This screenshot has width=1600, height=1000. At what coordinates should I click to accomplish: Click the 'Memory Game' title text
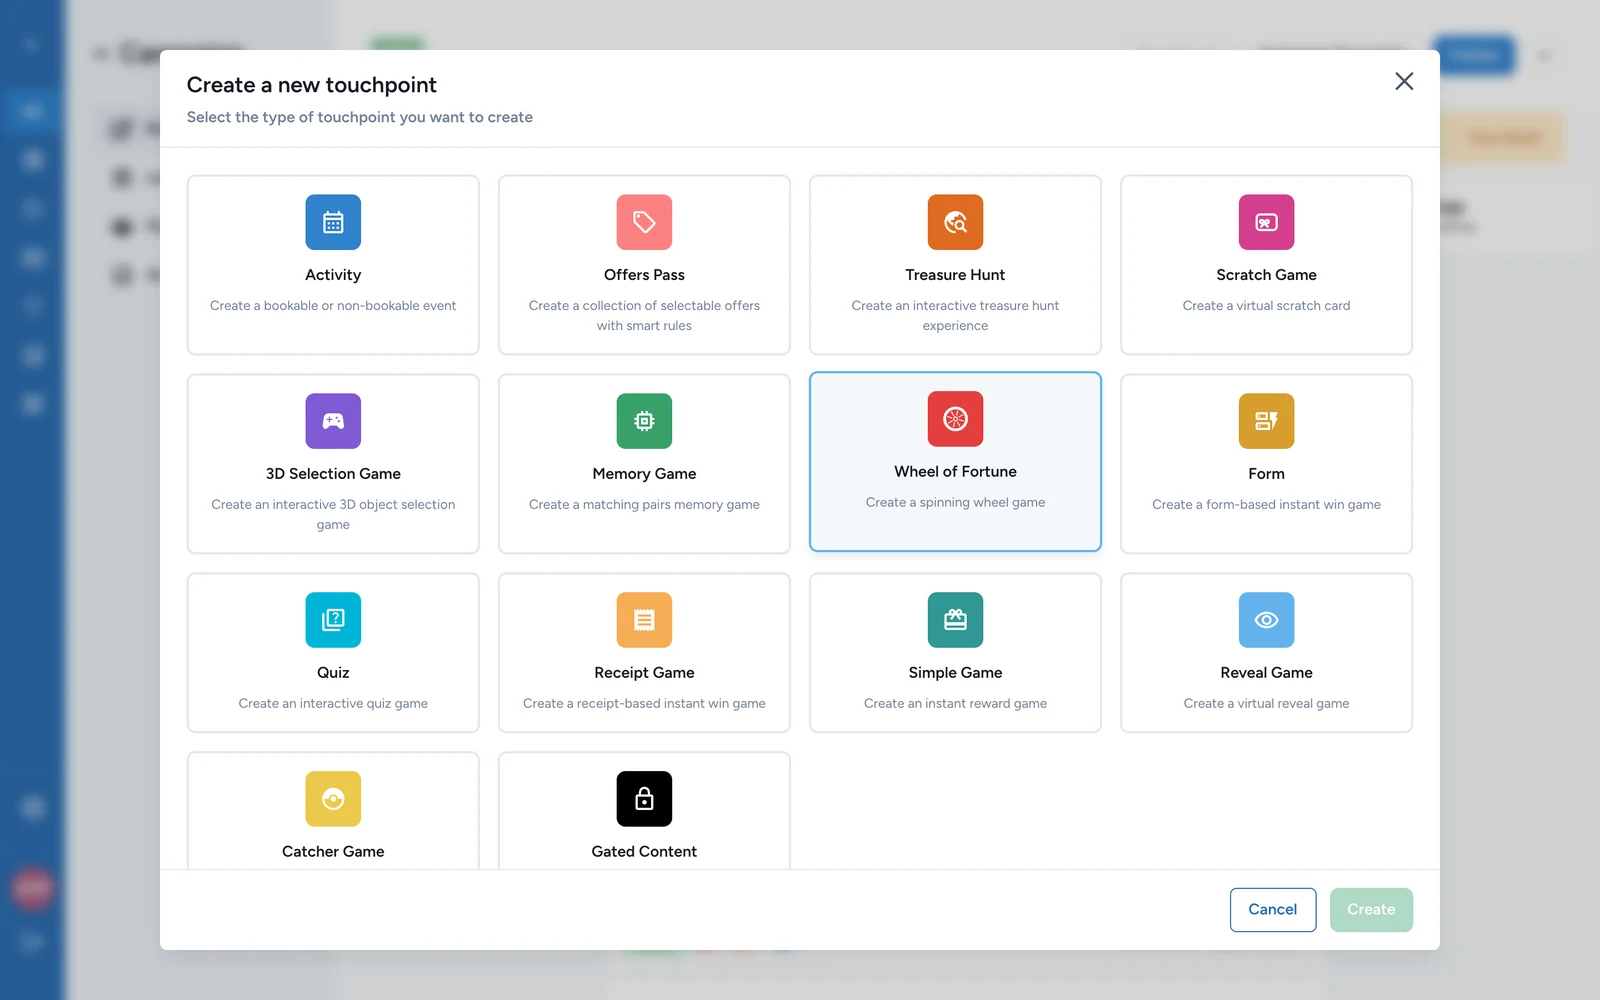pos(644,474)
